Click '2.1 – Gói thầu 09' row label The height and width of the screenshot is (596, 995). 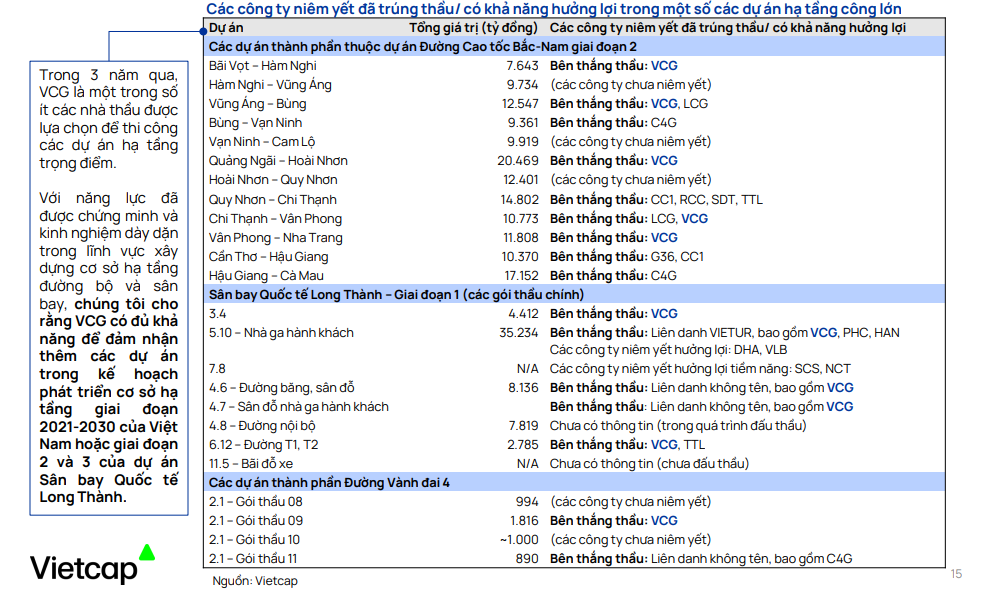pyautogui.click(x=256, y=522)
